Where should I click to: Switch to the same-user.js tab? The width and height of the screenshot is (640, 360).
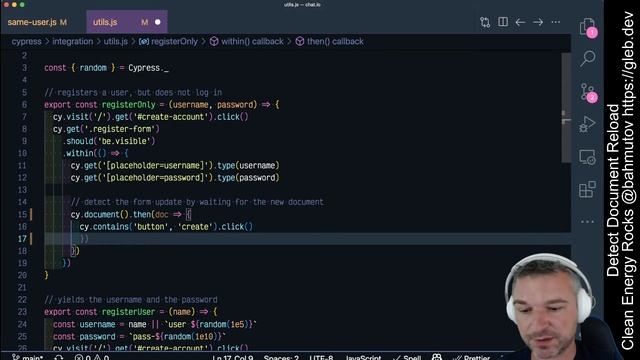(37, 22)
